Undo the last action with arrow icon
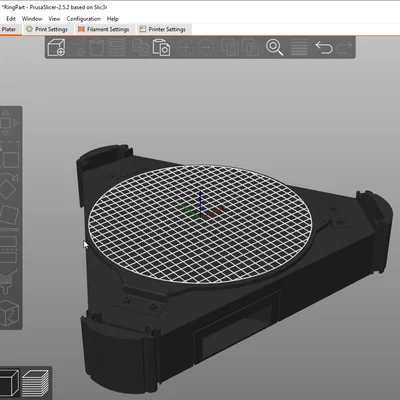 (324, 47)
